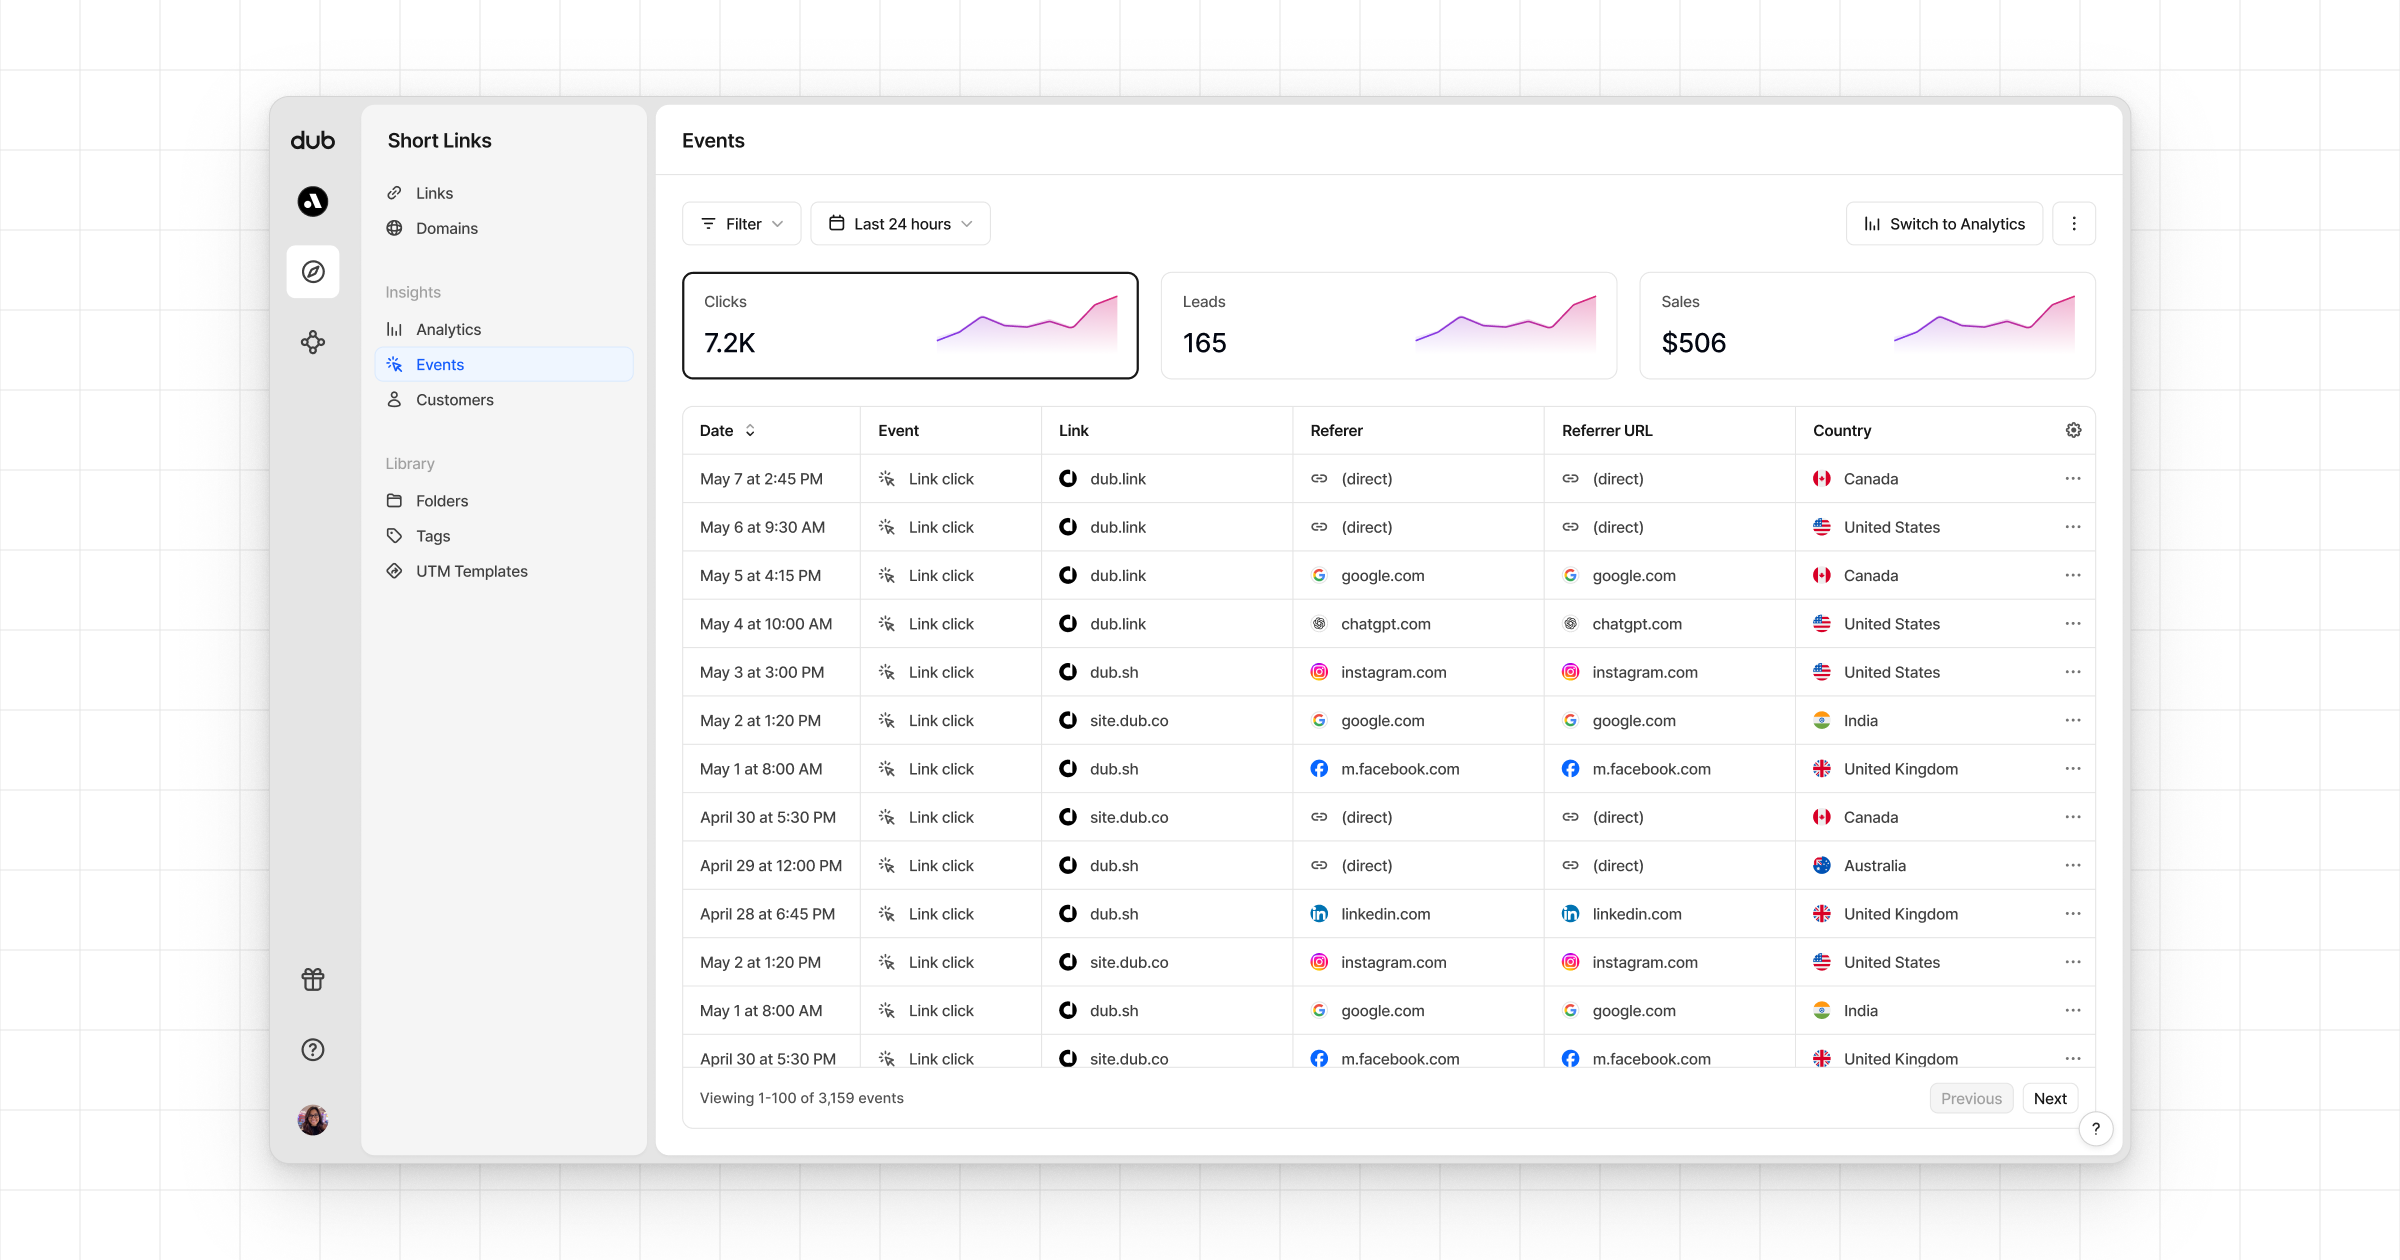Open UTM Templates under Library
This screenshot has width=2400, height=1260.
point(472,571)
